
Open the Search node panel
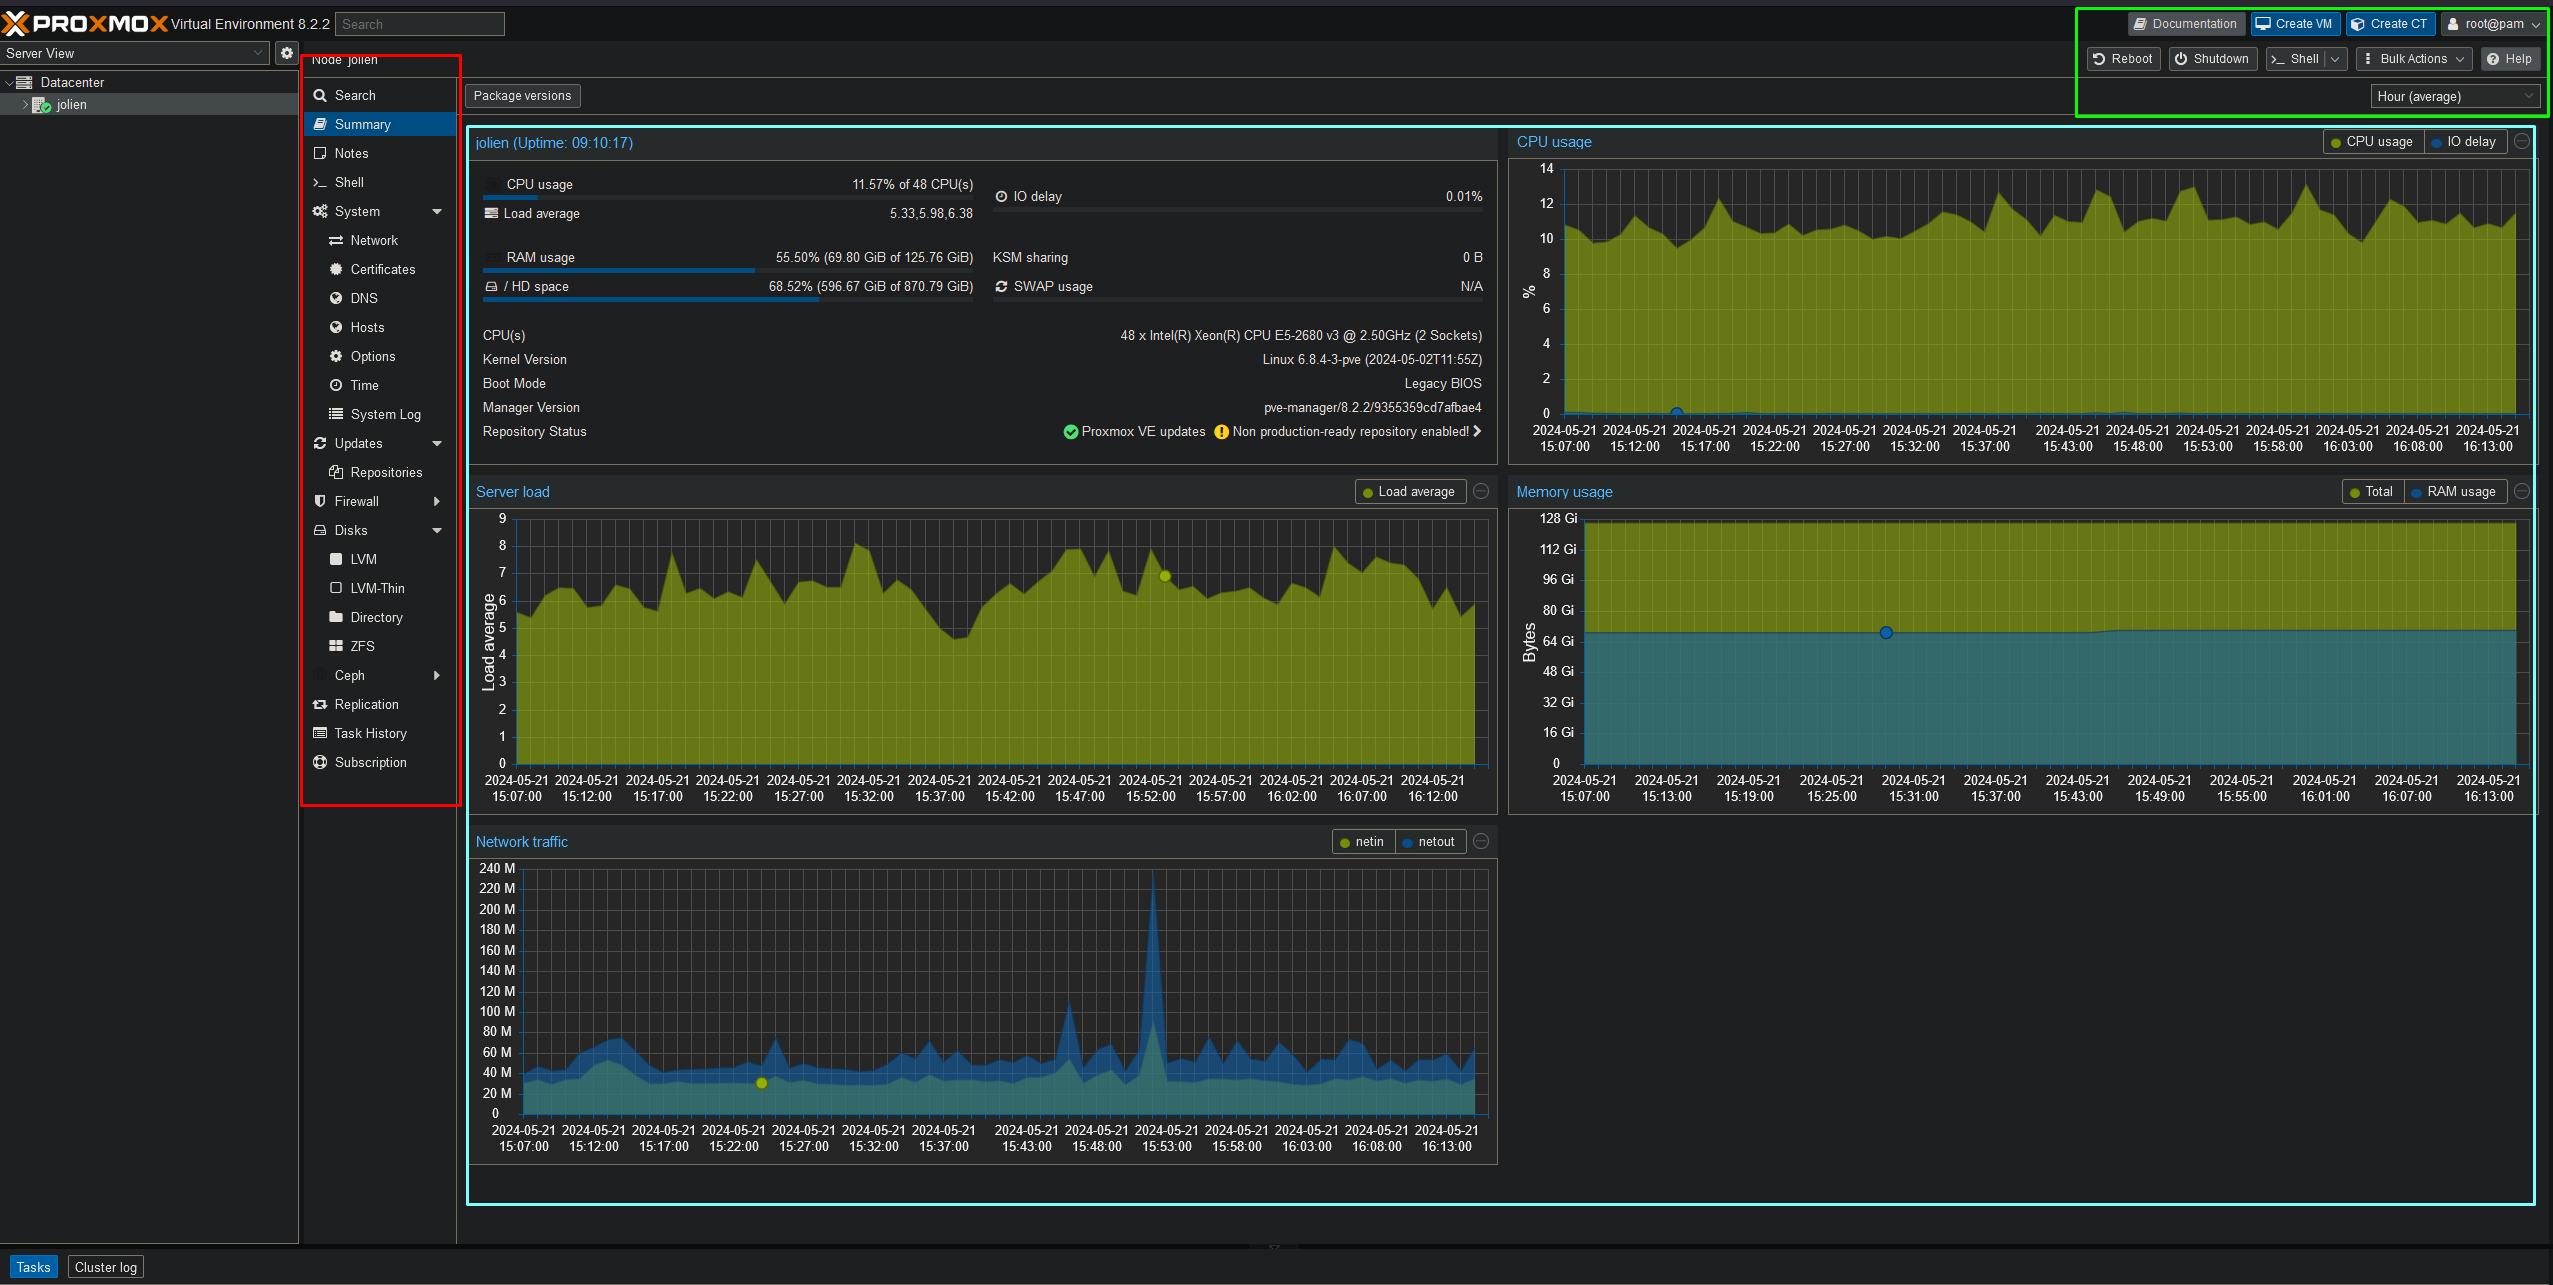coord(380,95)
